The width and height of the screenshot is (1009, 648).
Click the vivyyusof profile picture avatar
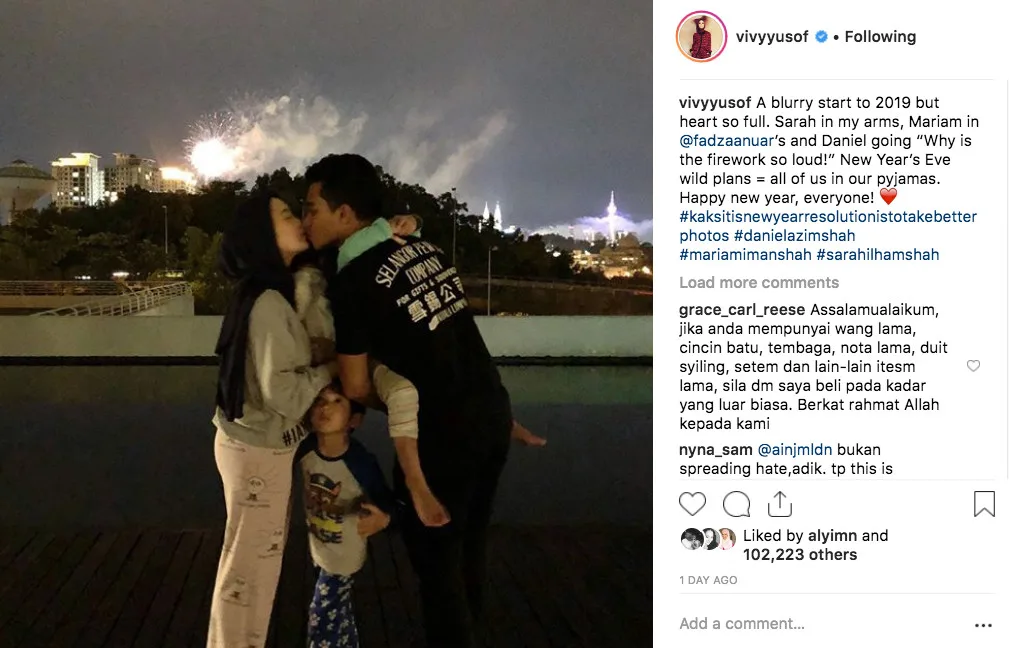coord(701,37)
